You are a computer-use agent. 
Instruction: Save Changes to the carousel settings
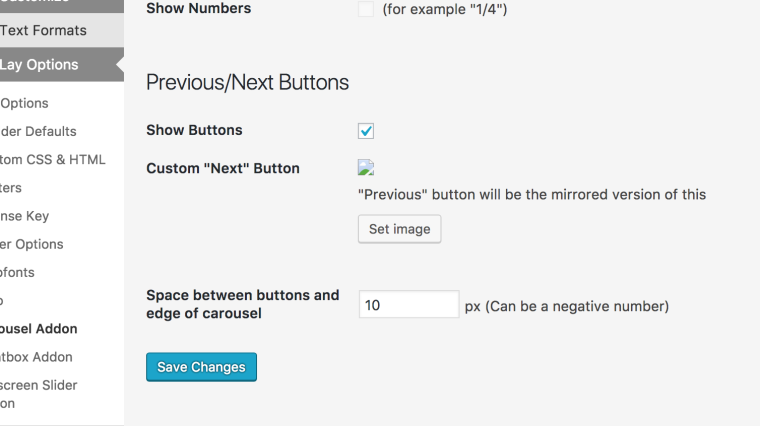(201, 367)
